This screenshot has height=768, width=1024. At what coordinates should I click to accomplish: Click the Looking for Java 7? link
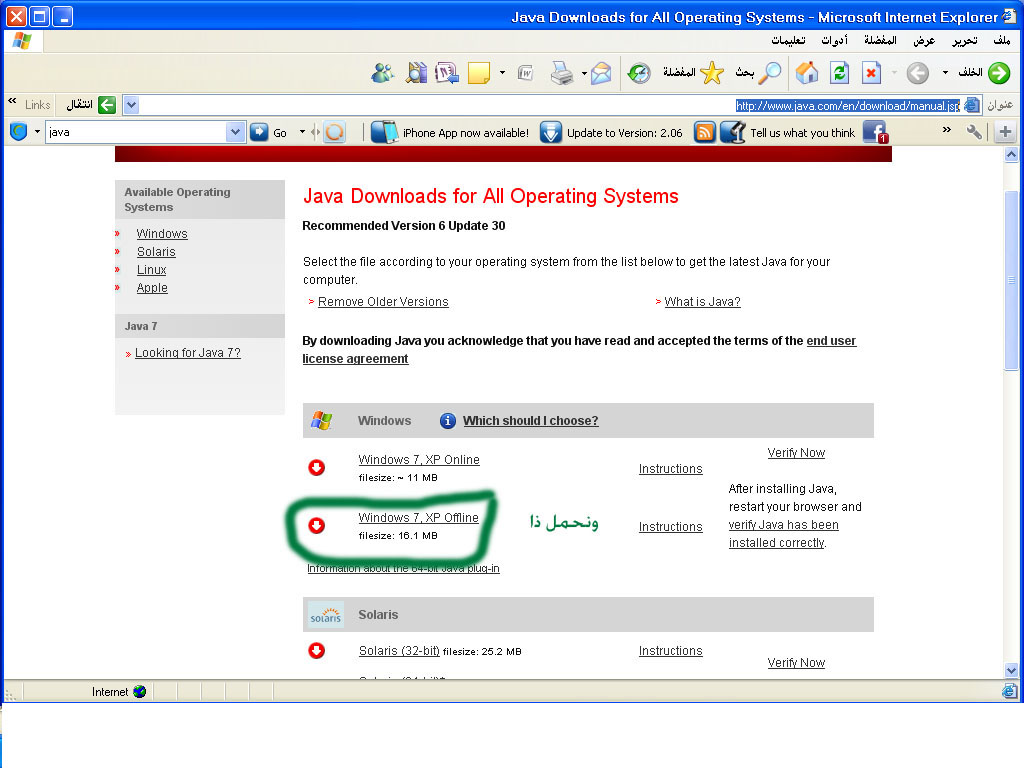pyautogui.click(x=188, y=353)
